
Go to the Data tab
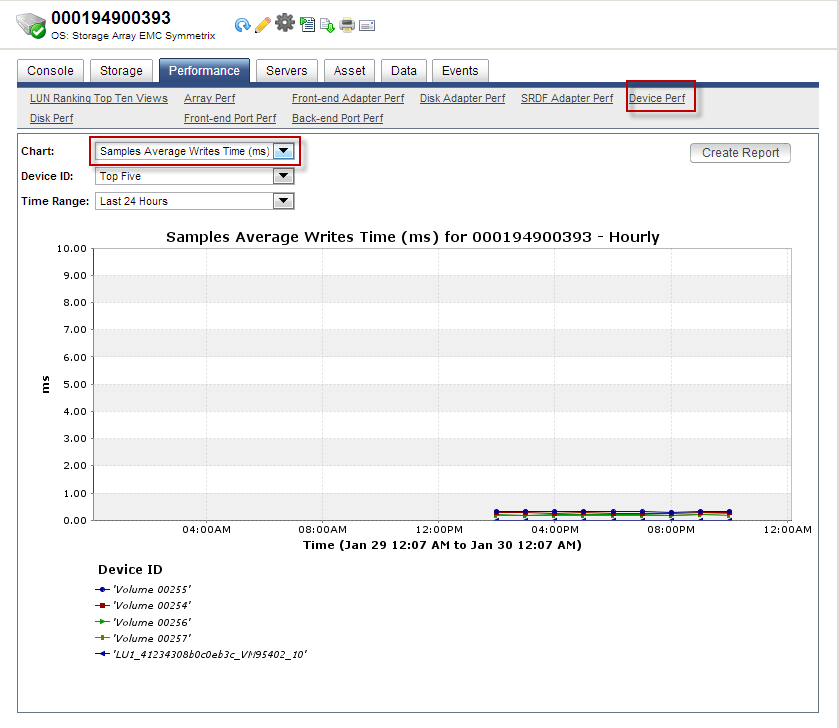tap(403, 71)
